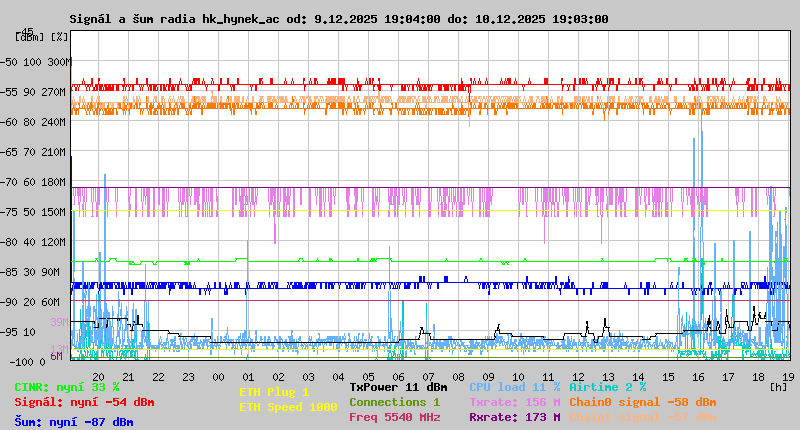800x430 pixels.
Task: Click the 'CPU load 11 %' legend label
Action: tap(514, 387)
